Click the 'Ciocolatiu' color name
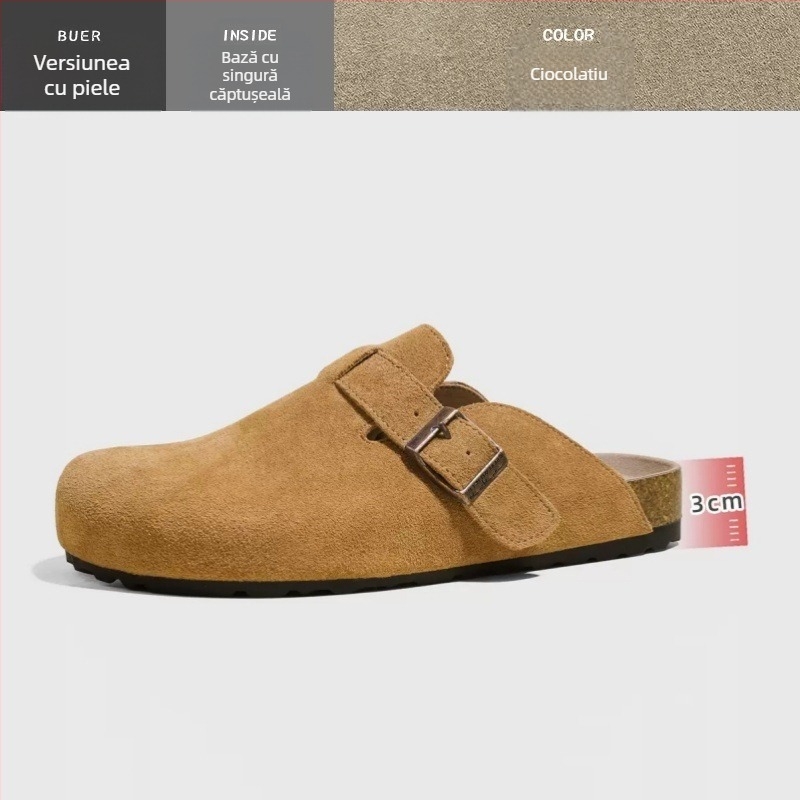This screenshot has height=800, width=800. (568, 74)
